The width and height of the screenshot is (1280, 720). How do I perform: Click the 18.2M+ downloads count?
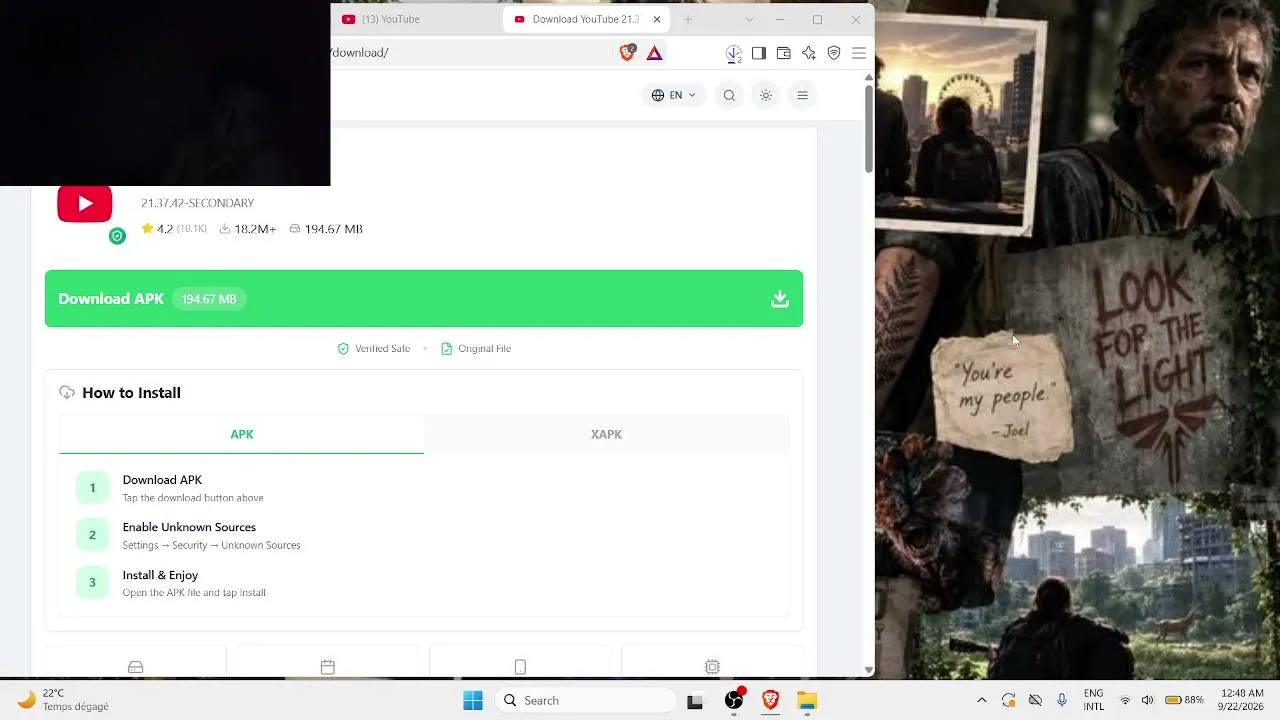pos(247,229)
